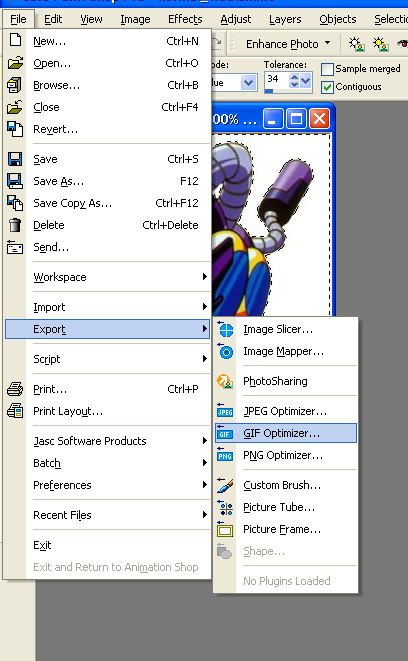
Task: Choose GIF Optimizer from Export submenu
Action: tap(286, 433)
